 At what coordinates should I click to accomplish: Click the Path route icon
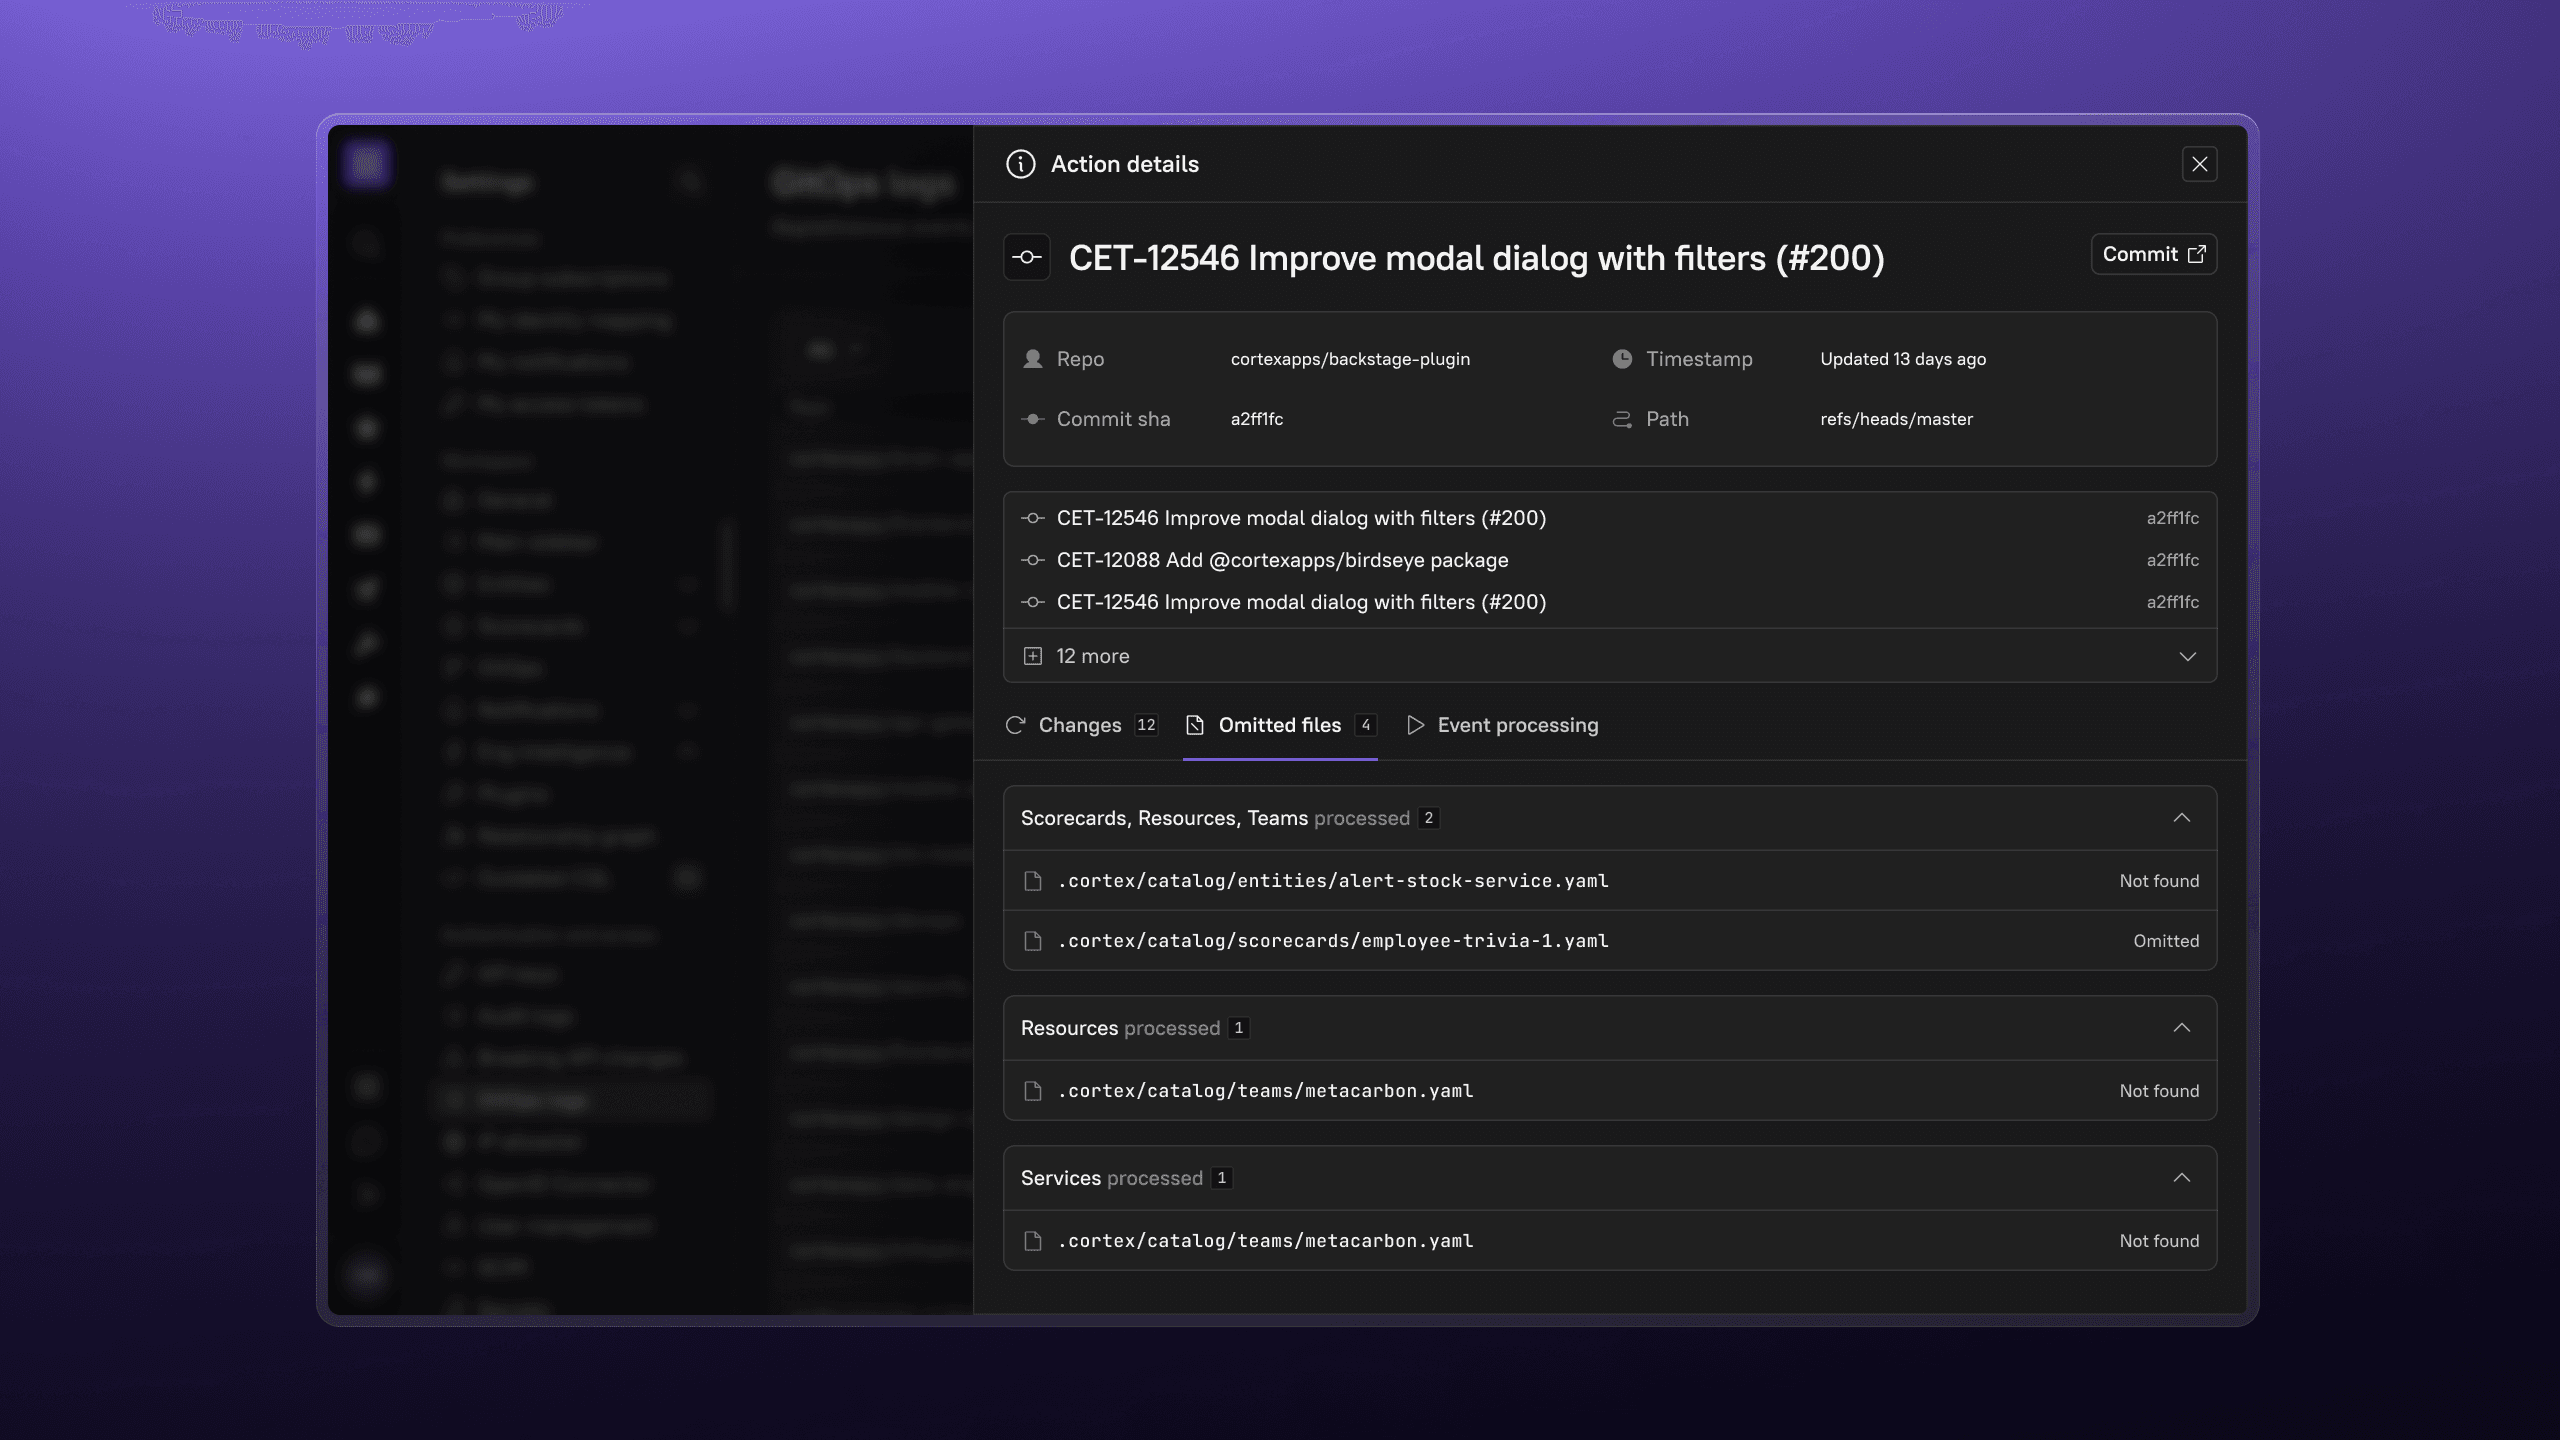1622,419
